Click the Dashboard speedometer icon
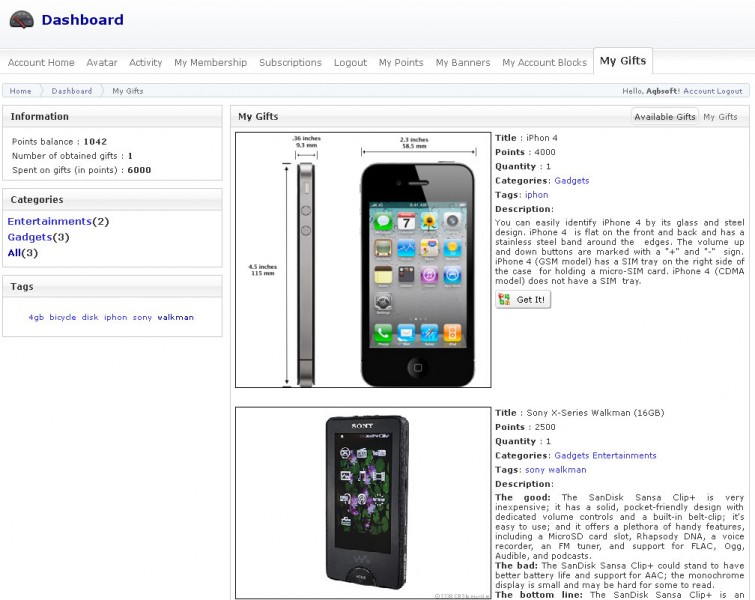The height and width of the screenshot is (600, 755). click(x=22, y=20)
